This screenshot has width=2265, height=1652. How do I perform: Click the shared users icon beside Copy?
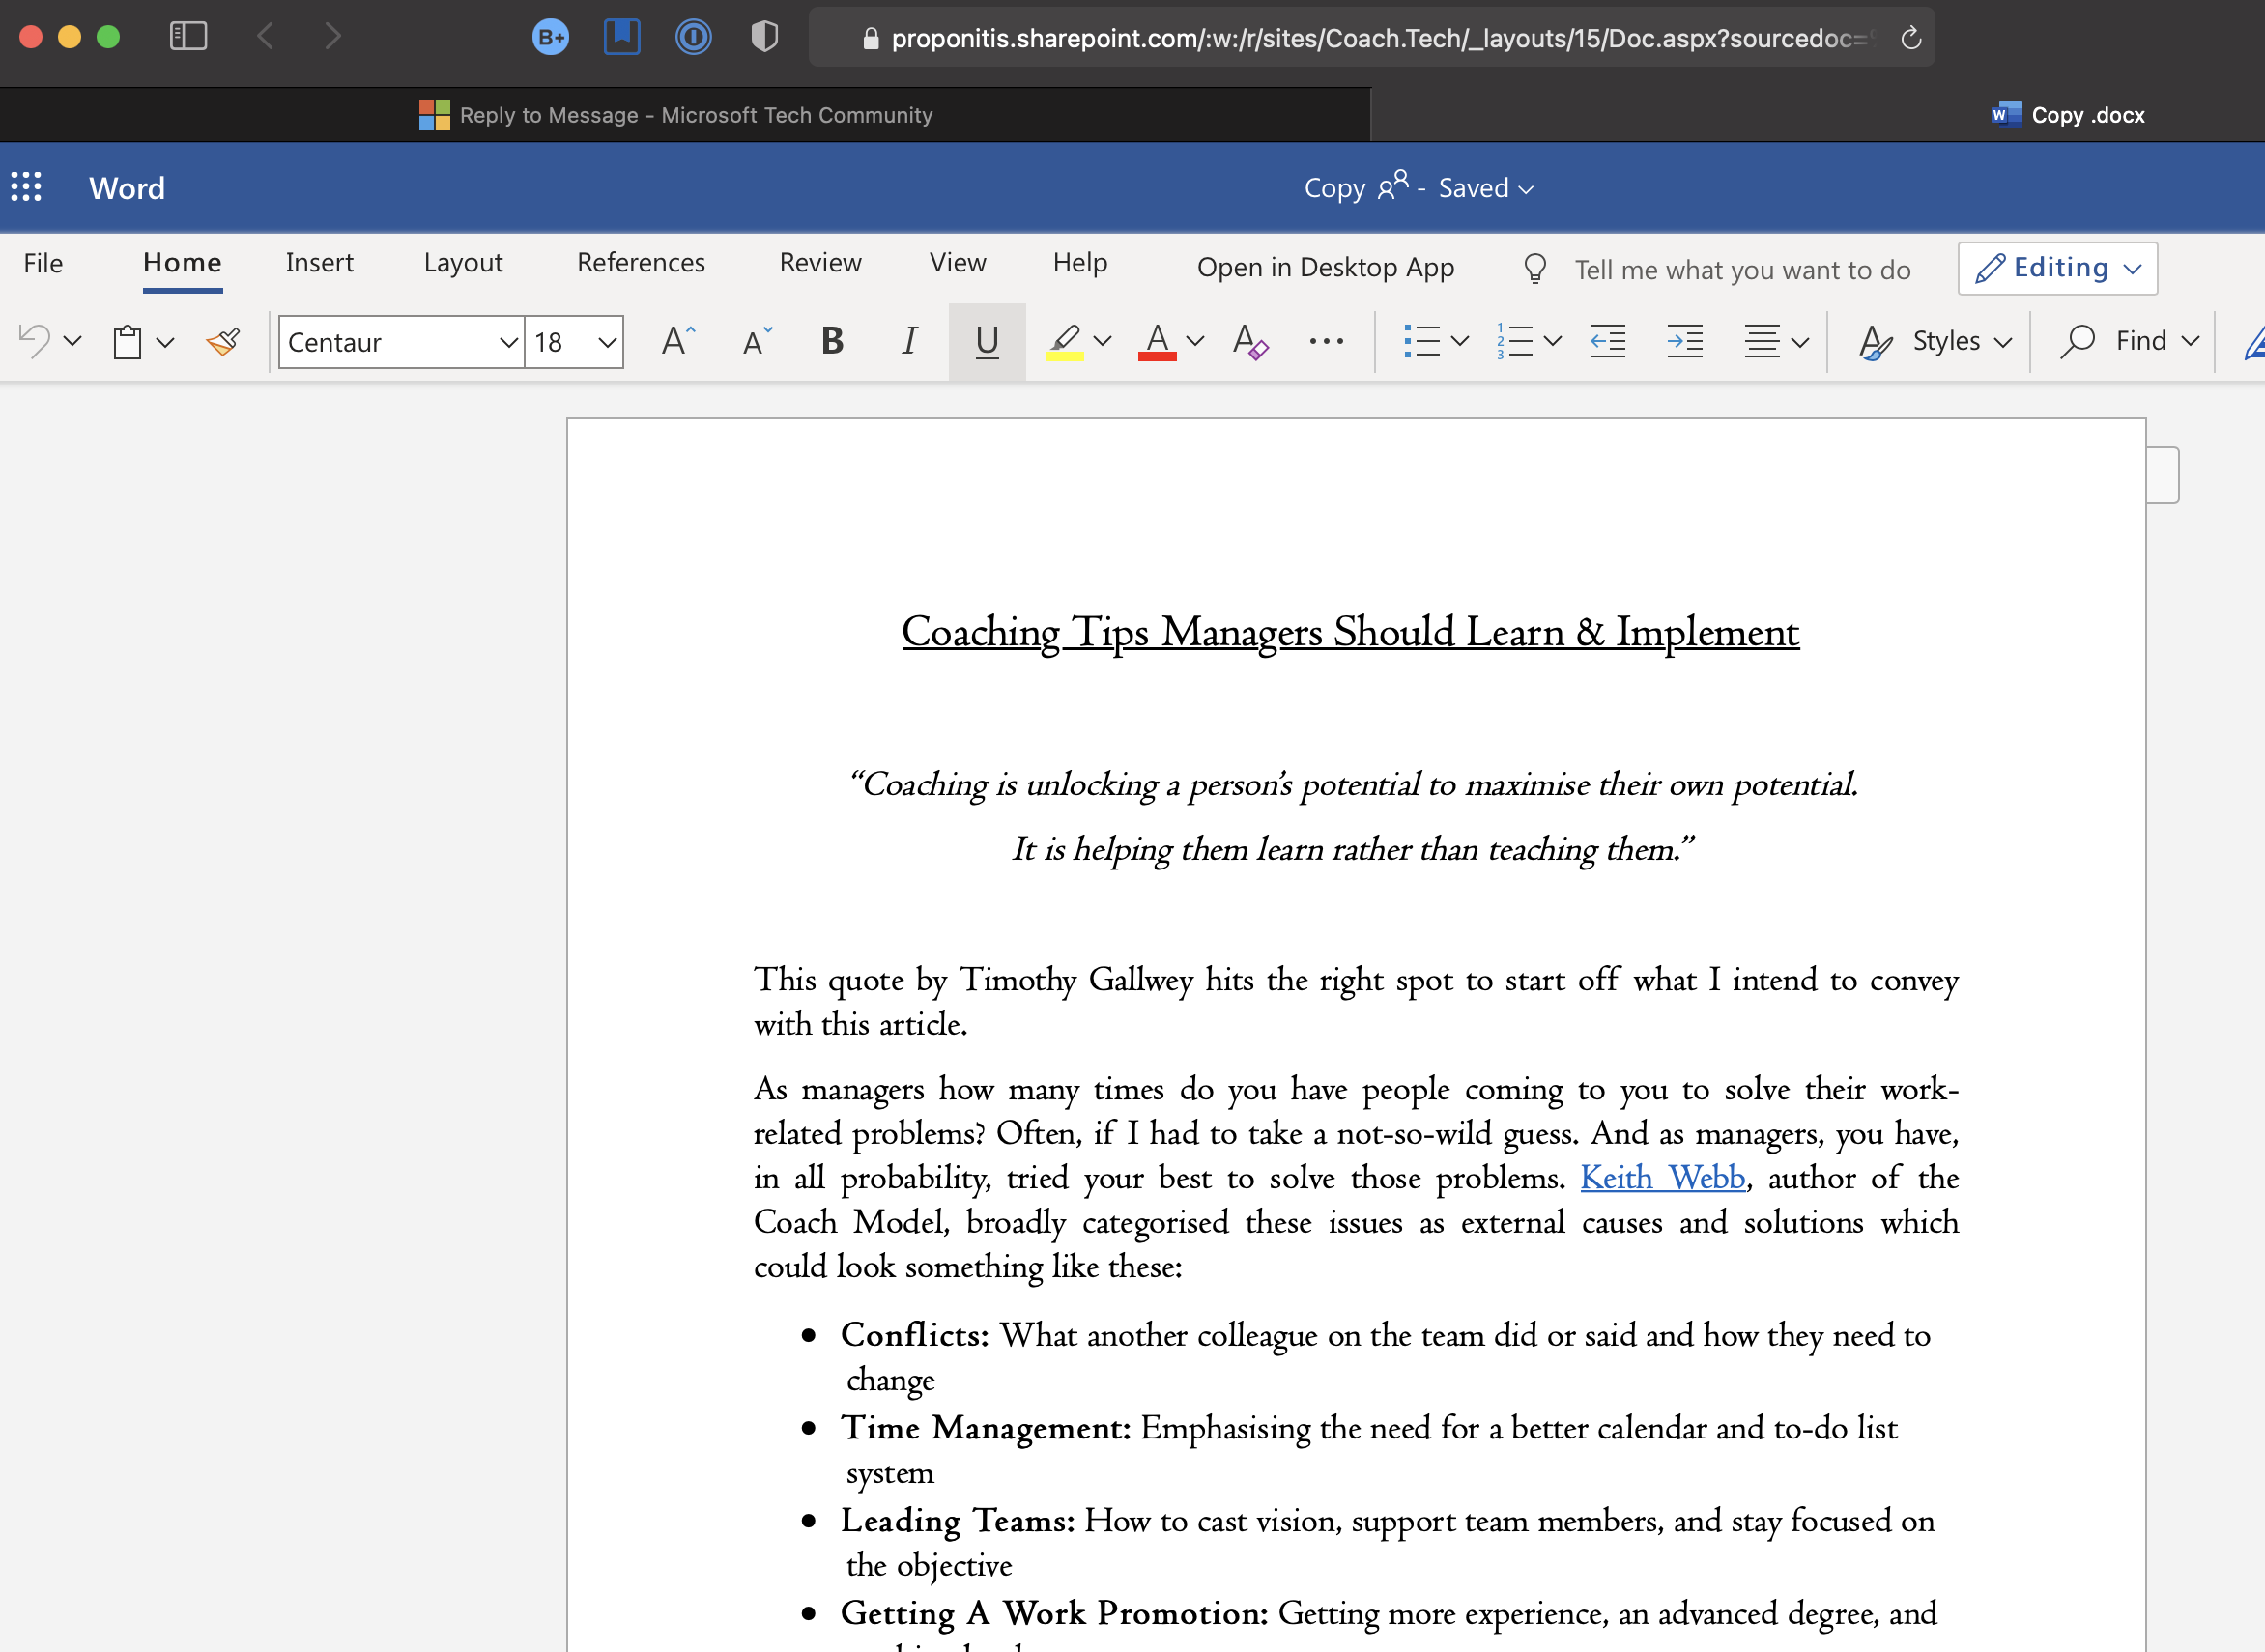pos(1393,185)
